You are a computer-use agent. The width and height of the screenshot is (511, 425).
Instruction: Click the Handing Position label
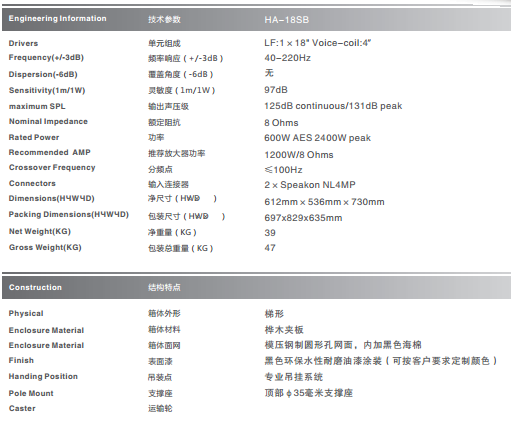[x=43, y=376]
